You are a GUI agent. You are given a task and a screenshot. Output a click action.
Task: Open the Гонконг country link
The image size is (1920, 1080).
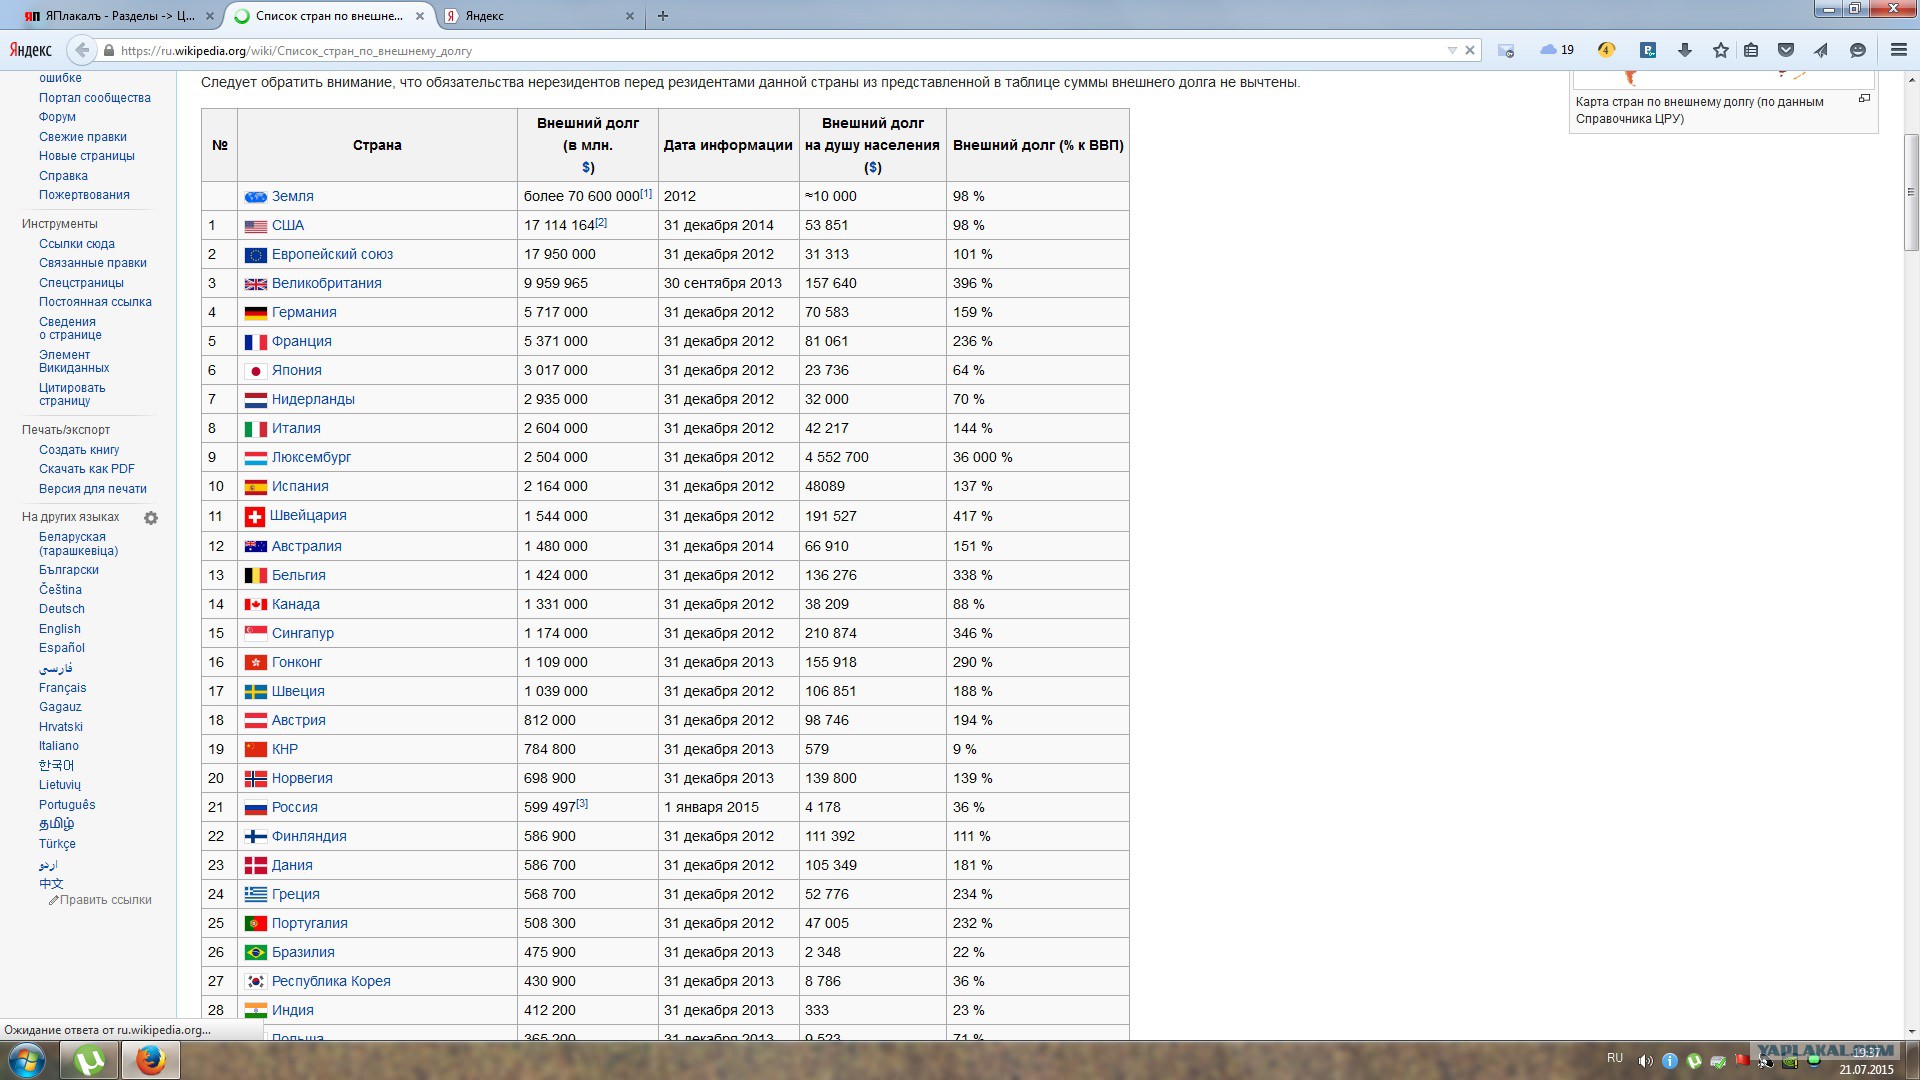[297, 663]
